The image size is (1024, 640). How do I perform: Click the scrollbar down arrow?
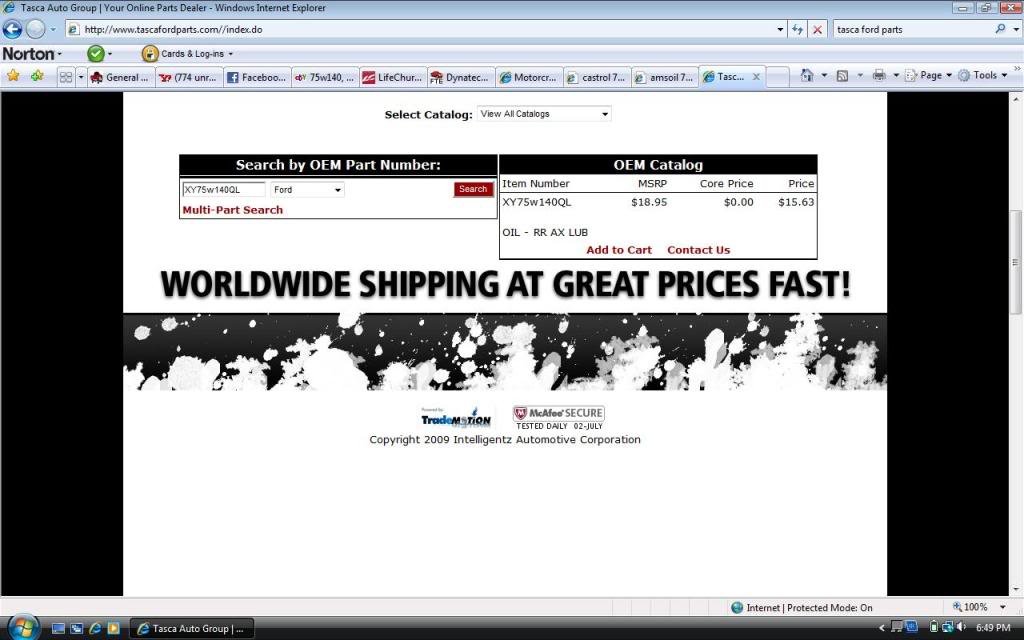(1015, 590)
